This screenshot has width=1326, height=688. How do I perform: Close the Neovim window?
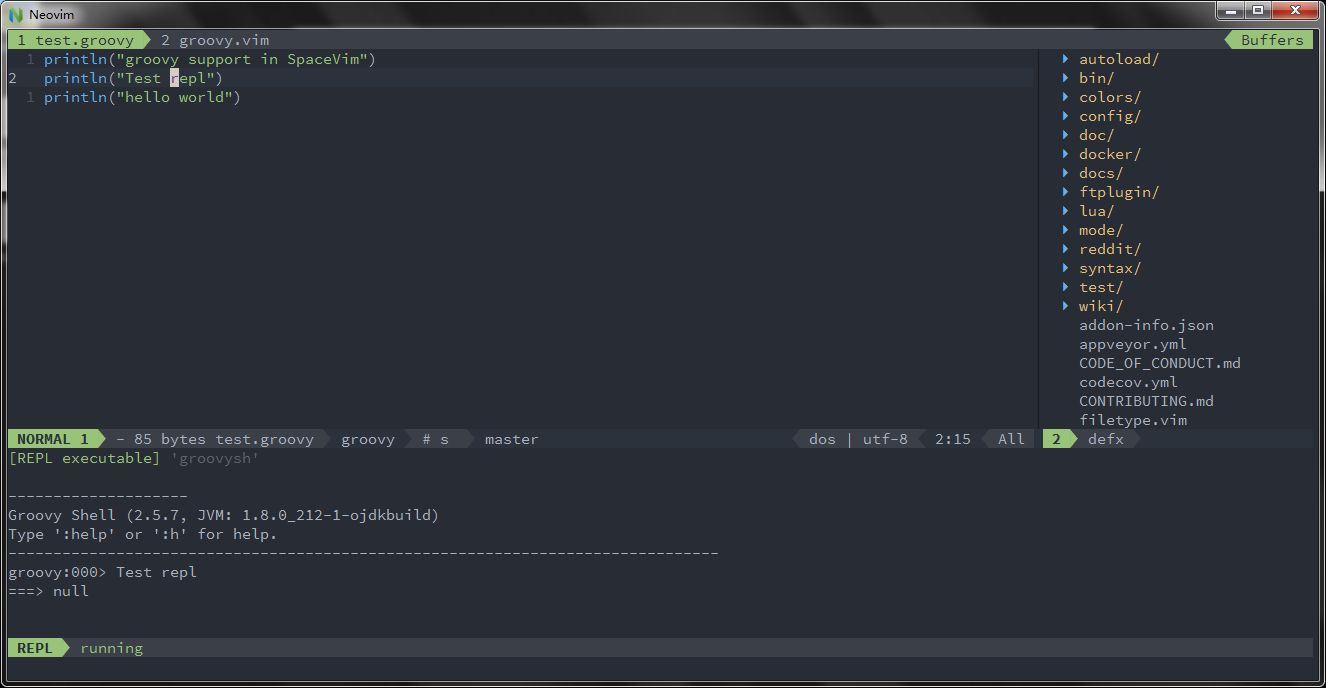point(1295,10)
